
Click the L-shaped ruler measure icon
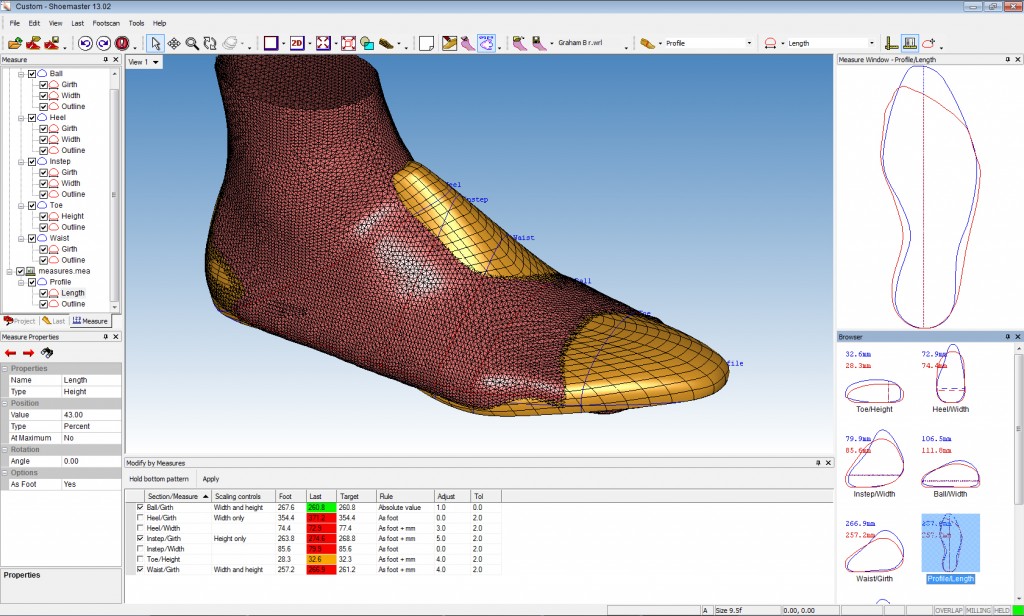(x=891, y=43)
